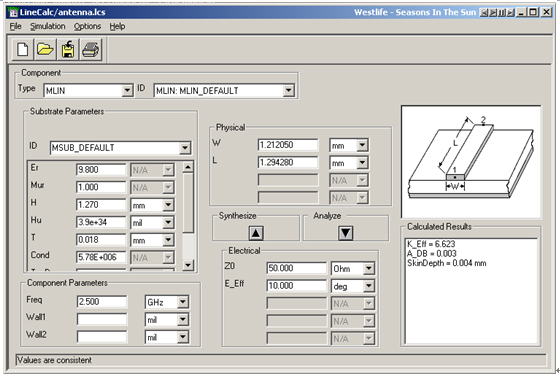Click the K_Eff = 6.623 result line
Screen dimensions: 560x377
[x=431, y=244]
